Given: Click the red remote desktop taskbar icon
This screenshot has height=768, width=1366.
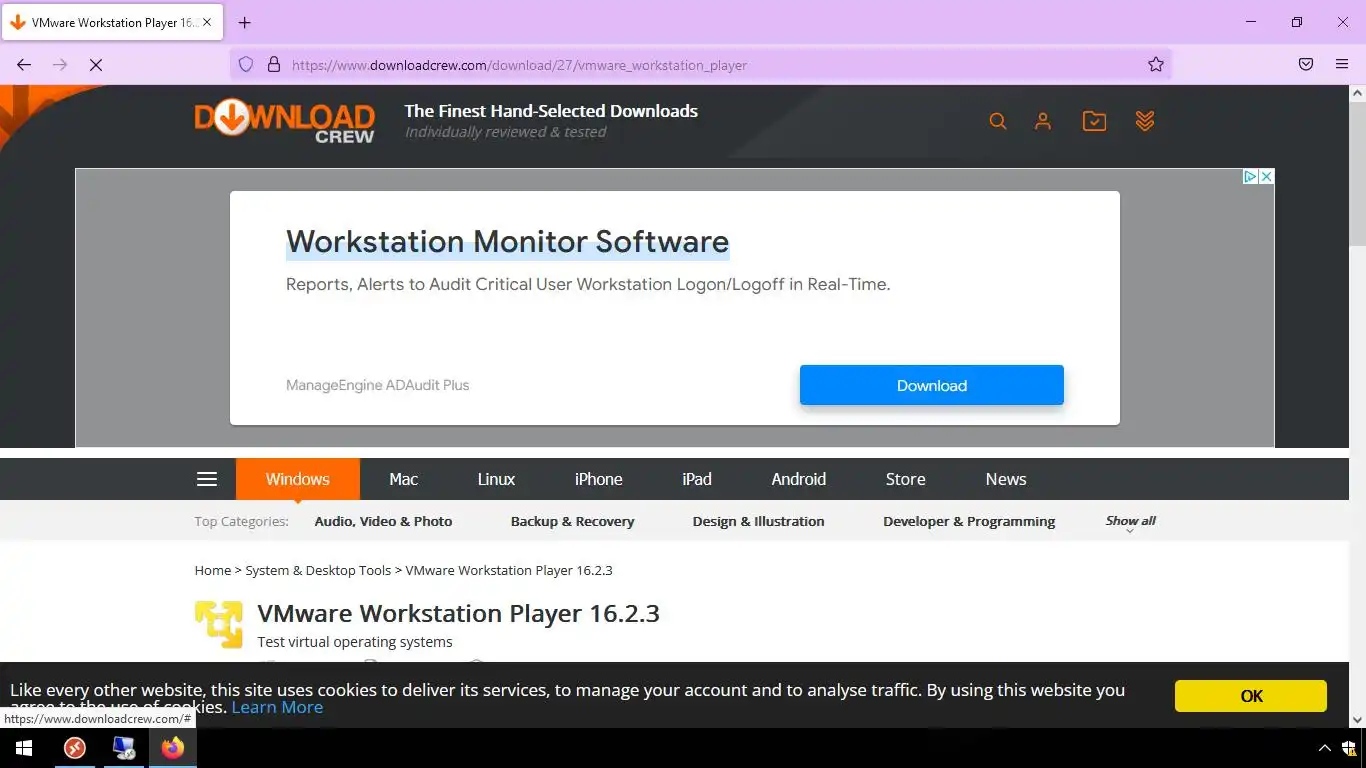Looking at the screenshot, I should 75,748.
